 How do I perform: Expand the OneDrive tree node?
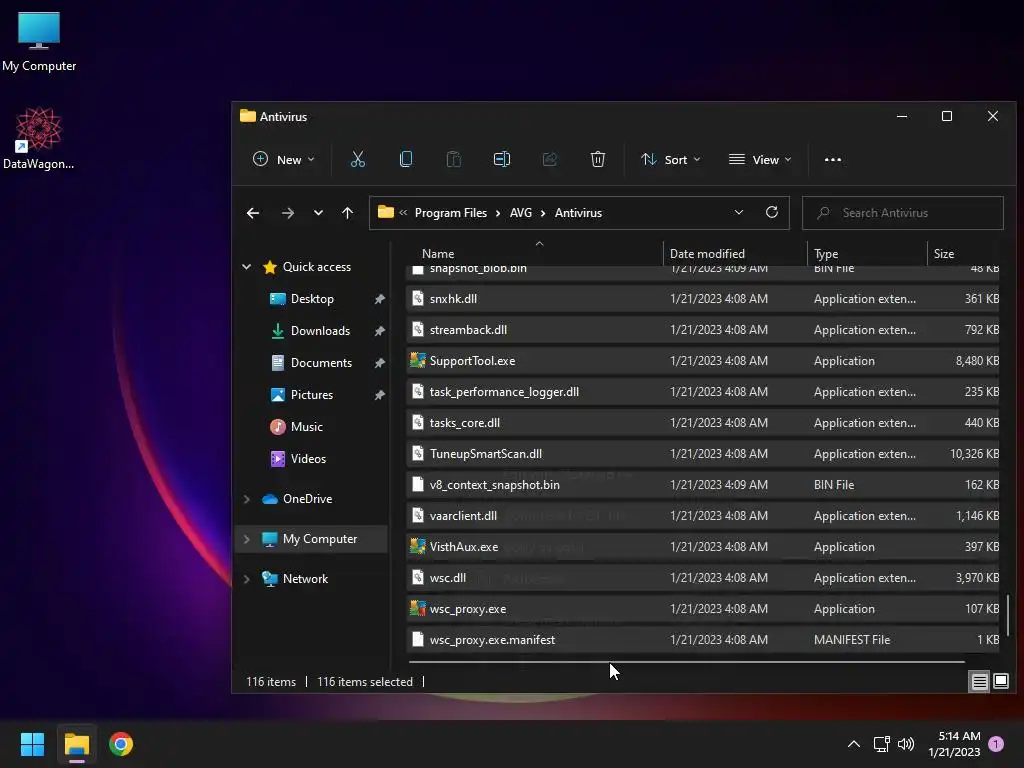click(247, 499)
